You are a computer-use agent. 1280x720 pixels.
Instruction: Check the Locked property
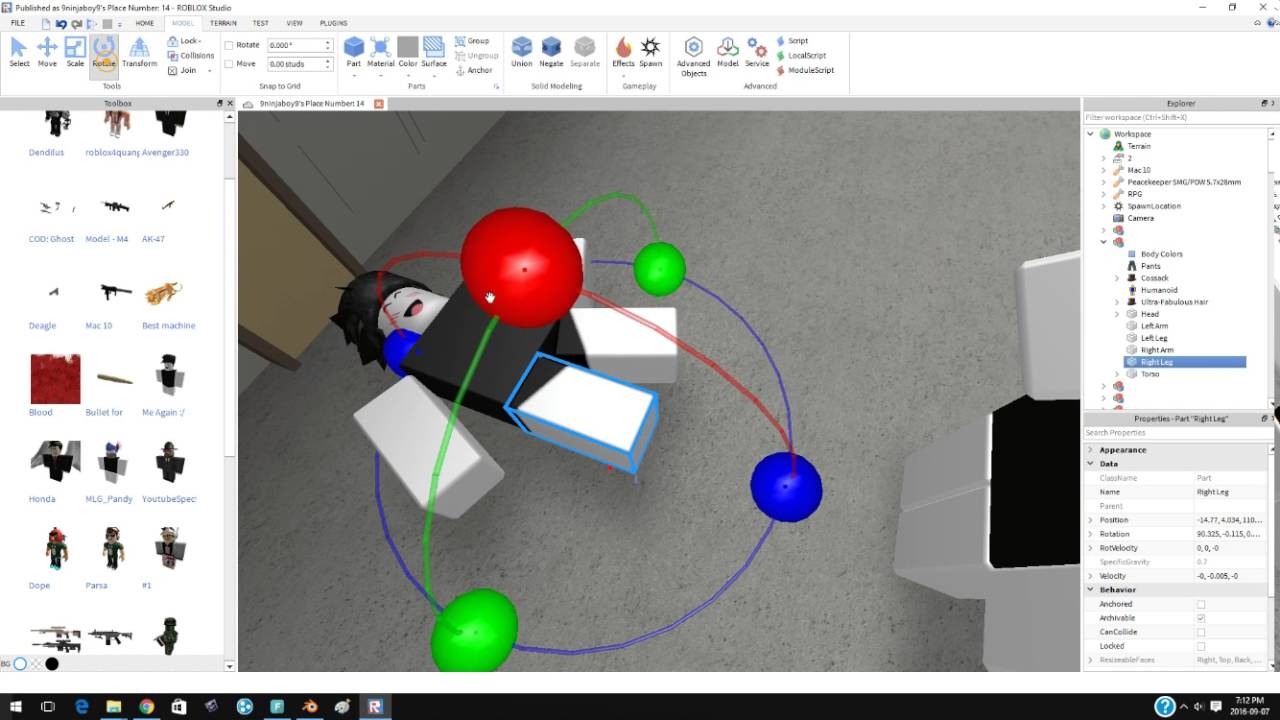1201,646
